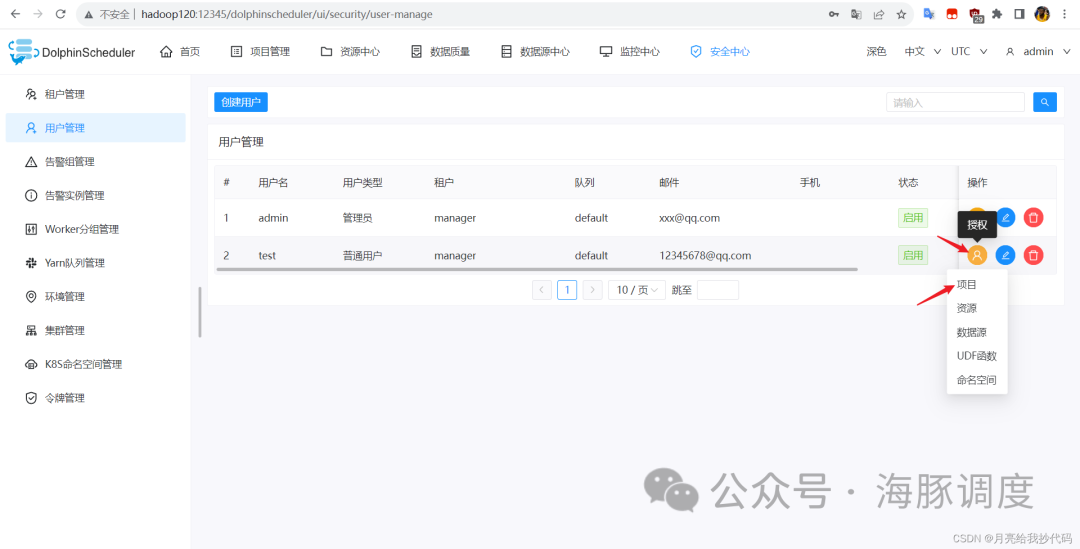Screen dimensions: 1080x549
Task: Open the 10 / 页 page size dropdown
Action: pos(637,290)
